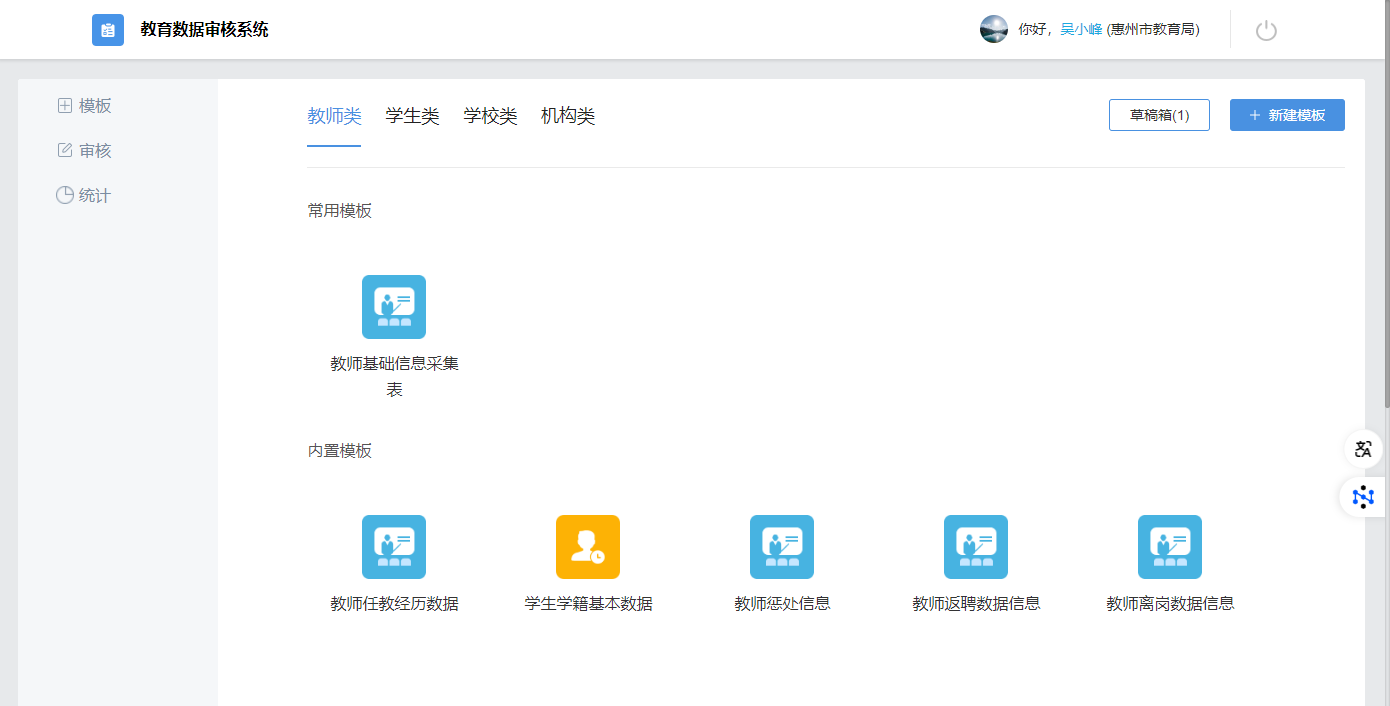Click the 常用模板 section heading
Screen dimensions: 1390x706
[340, 211]
